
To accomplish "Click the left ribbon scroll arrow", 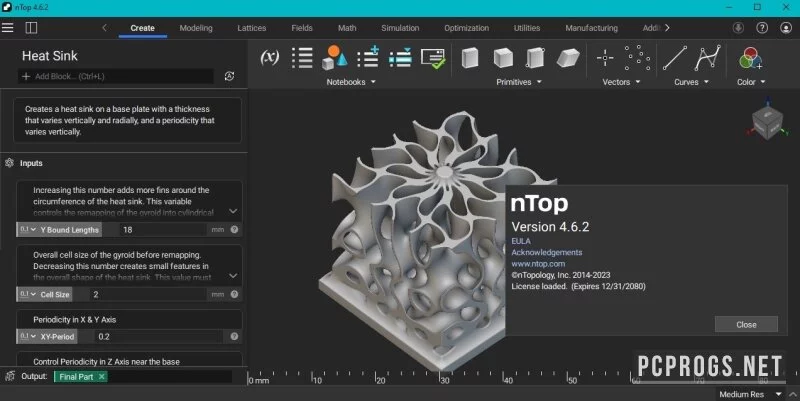I will pyautogui.click(x=105, y=28).
